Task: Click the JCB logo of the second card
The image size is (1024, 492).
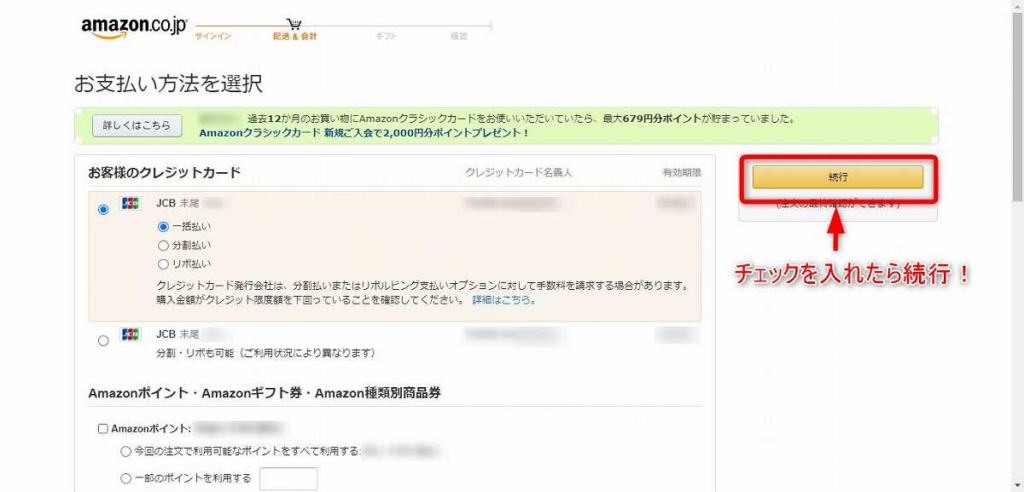Action: pos(130,334)
